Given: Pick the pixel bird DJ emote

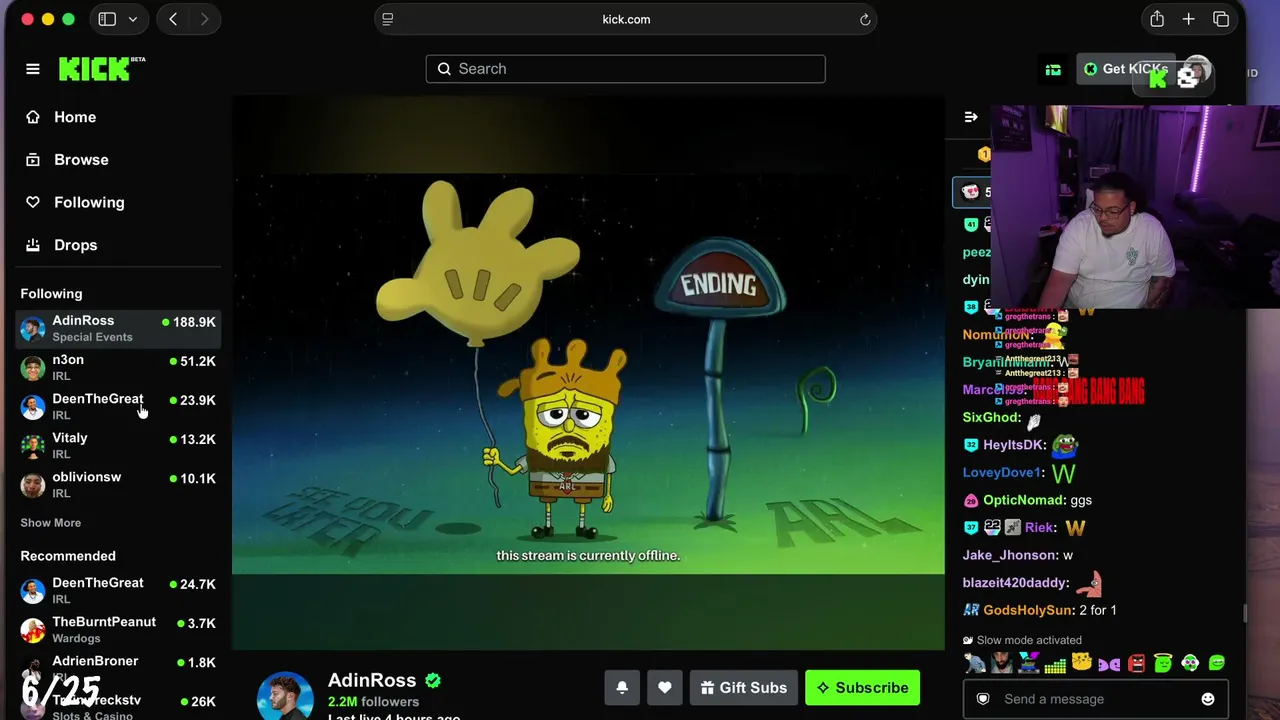Looking at the screenshot, I should tap(1028, 662).
